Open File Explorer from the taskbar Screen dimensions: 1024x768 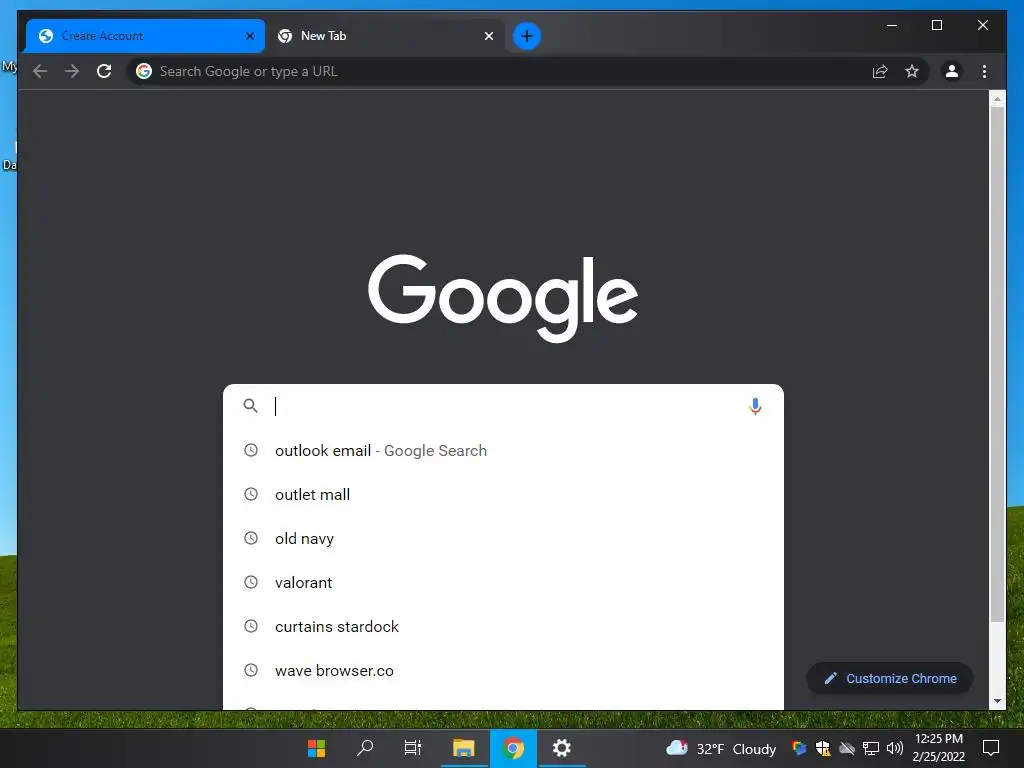click(x=464, y=748)
